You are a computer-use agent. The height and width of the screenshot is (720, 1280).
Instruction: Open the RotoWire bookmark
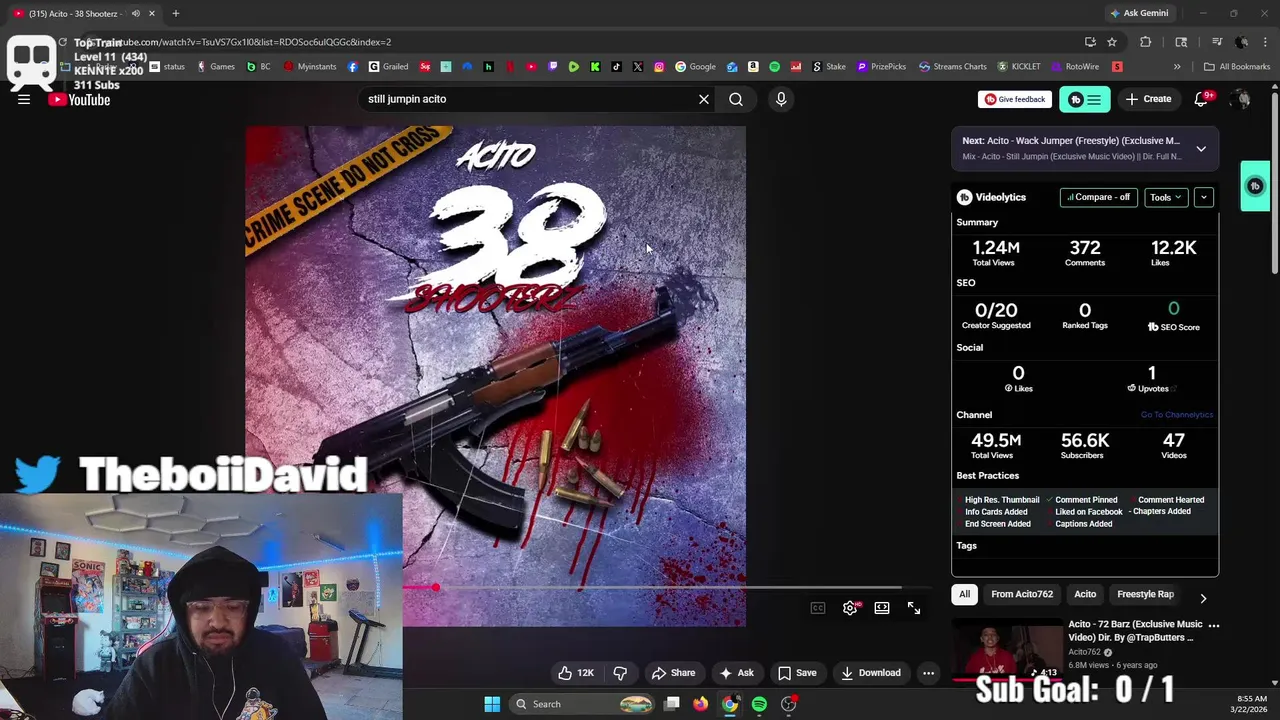click(x=1075, y=67)
